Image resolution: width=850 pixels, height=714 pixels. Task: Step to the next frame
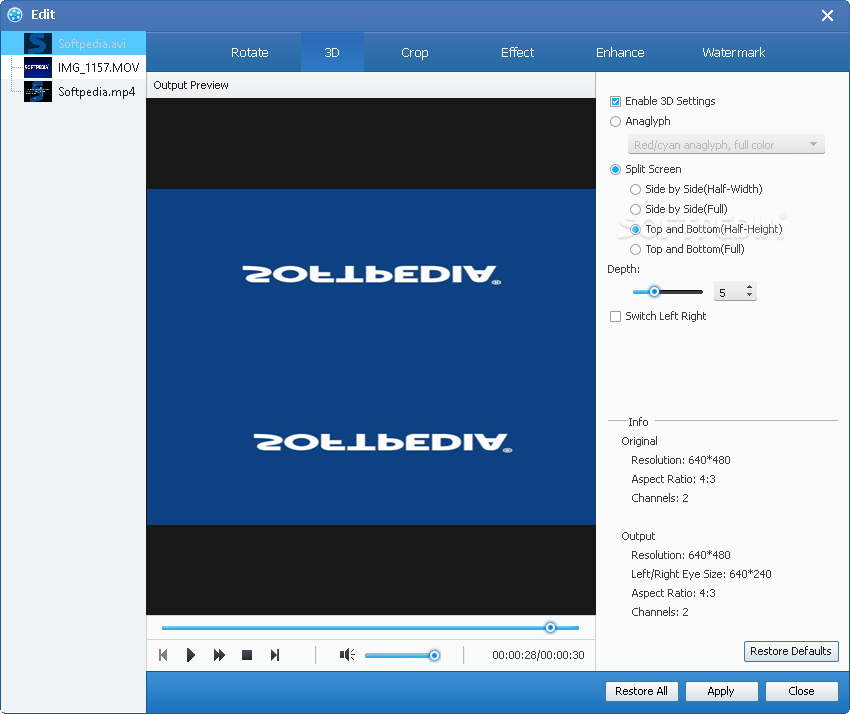[x=275, y=655]
